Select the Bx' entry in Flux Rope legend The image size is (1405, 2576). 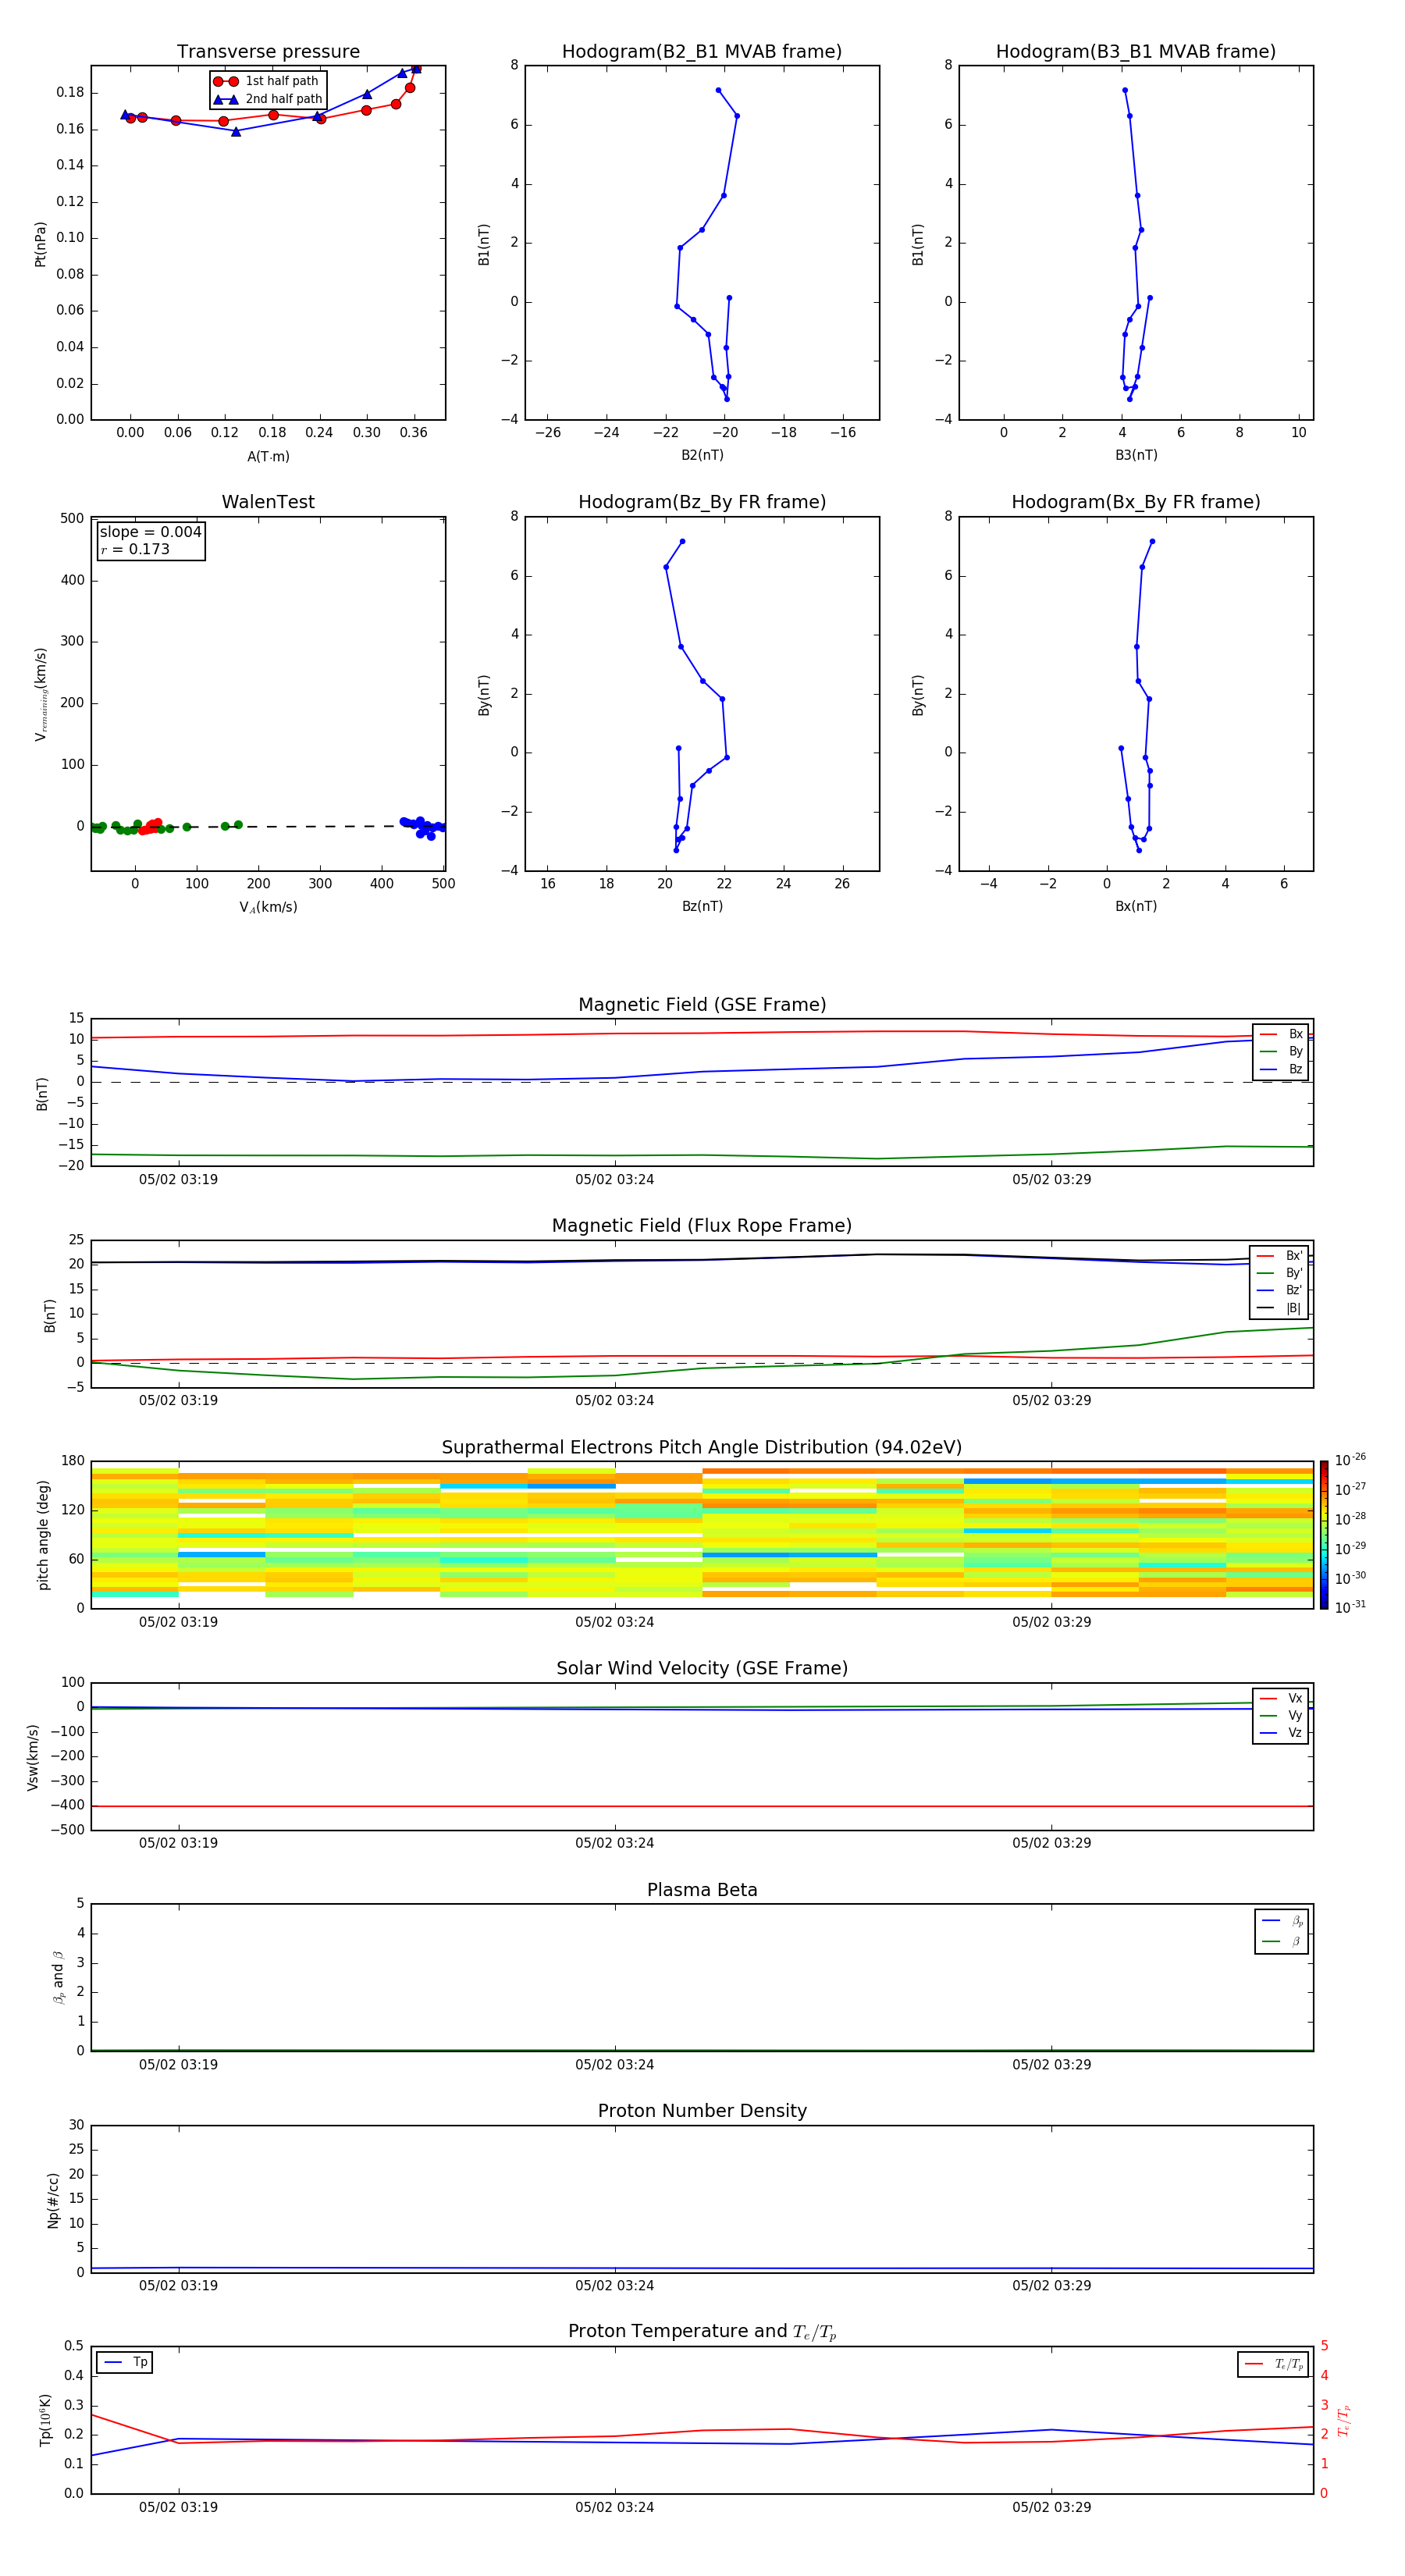click(x=1280, y=1256)
